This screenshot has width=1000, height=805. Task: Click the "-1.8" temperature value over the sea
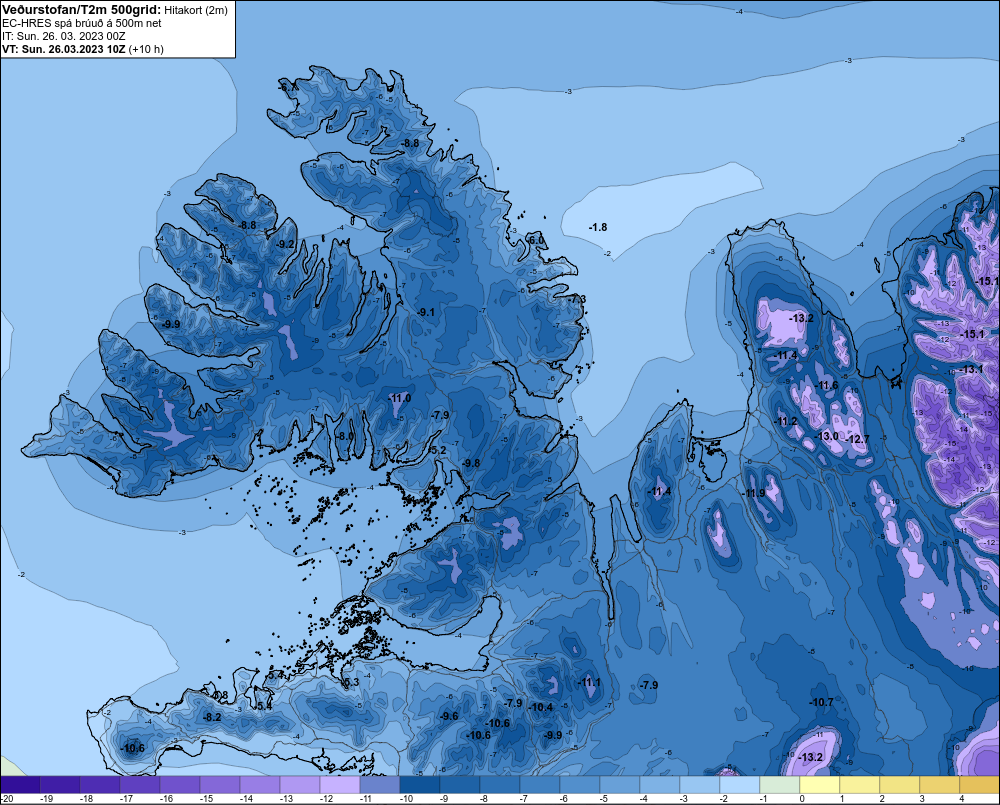[x=598, y=227]
